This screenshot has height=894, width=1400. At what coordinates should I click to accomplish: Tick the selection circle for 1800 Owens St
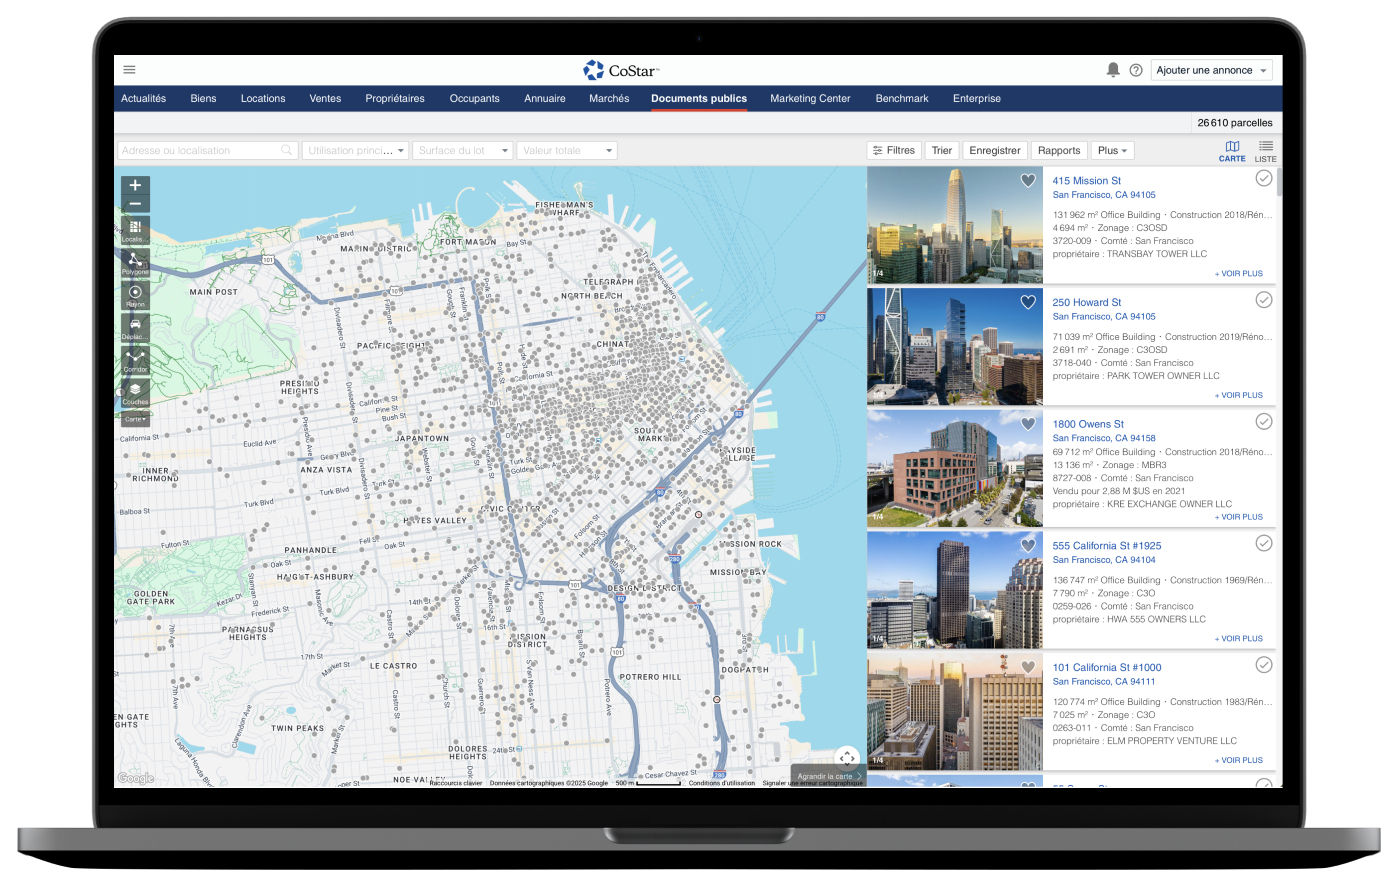tap(1264, 422)
